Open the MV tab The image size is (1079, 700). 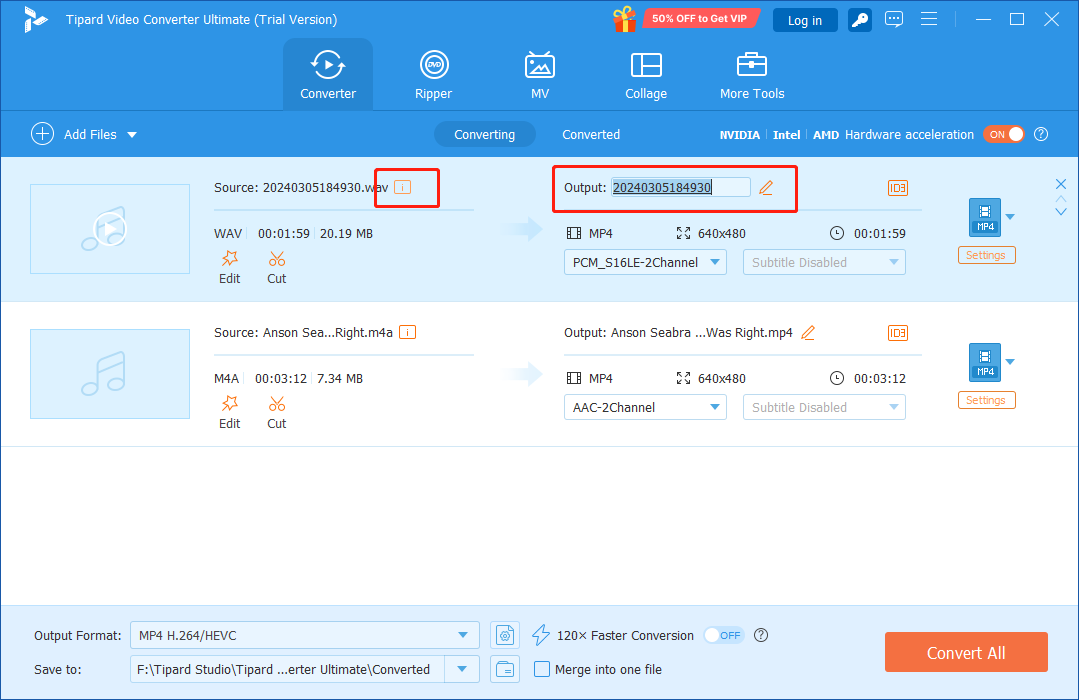point(540,74)
